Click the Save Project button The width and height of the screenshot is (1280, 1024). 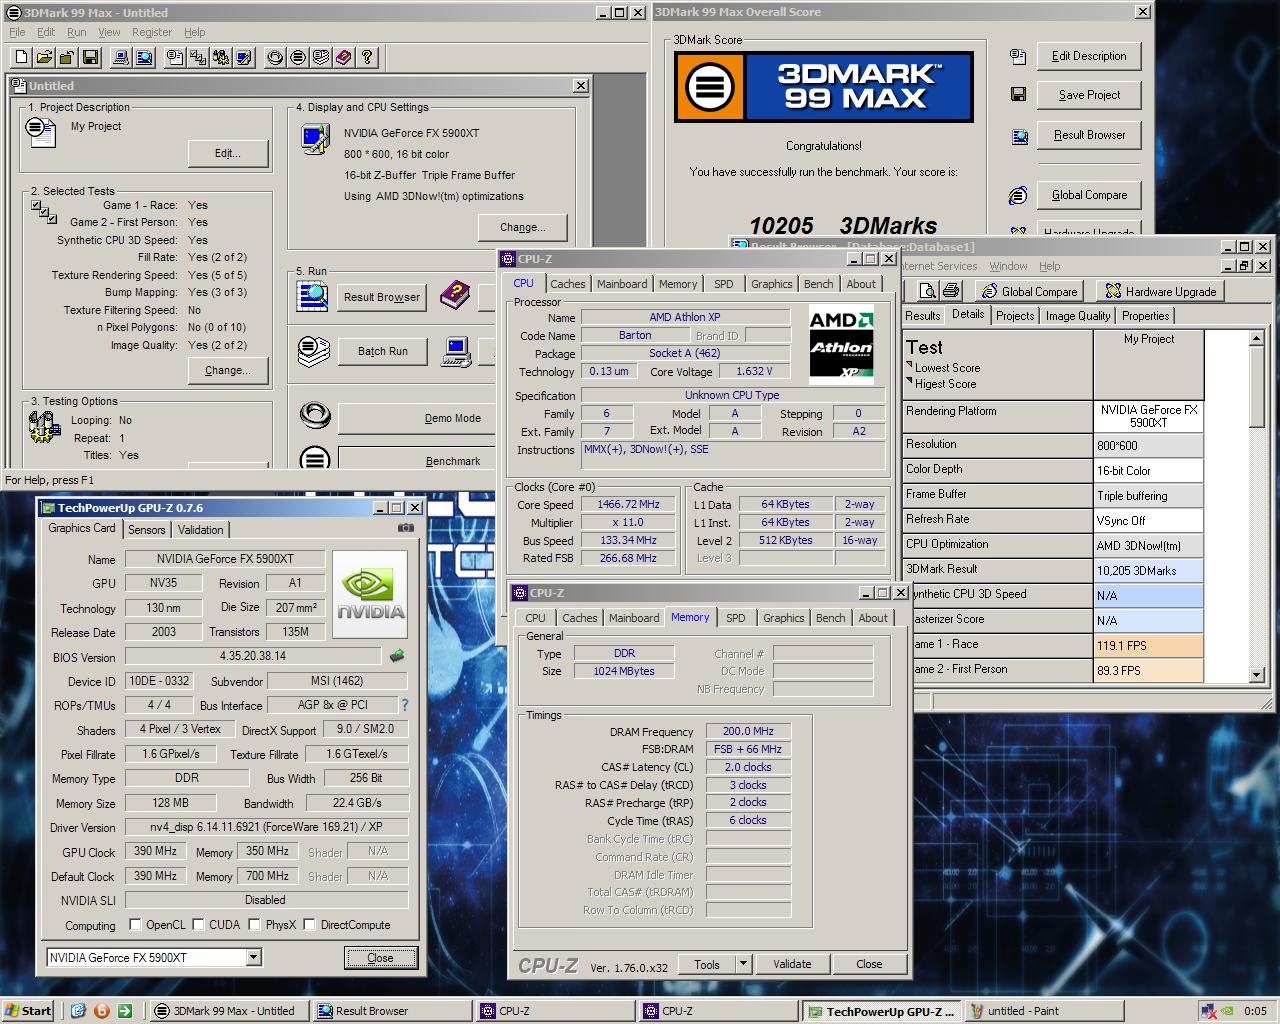[x=1089, y=95]
